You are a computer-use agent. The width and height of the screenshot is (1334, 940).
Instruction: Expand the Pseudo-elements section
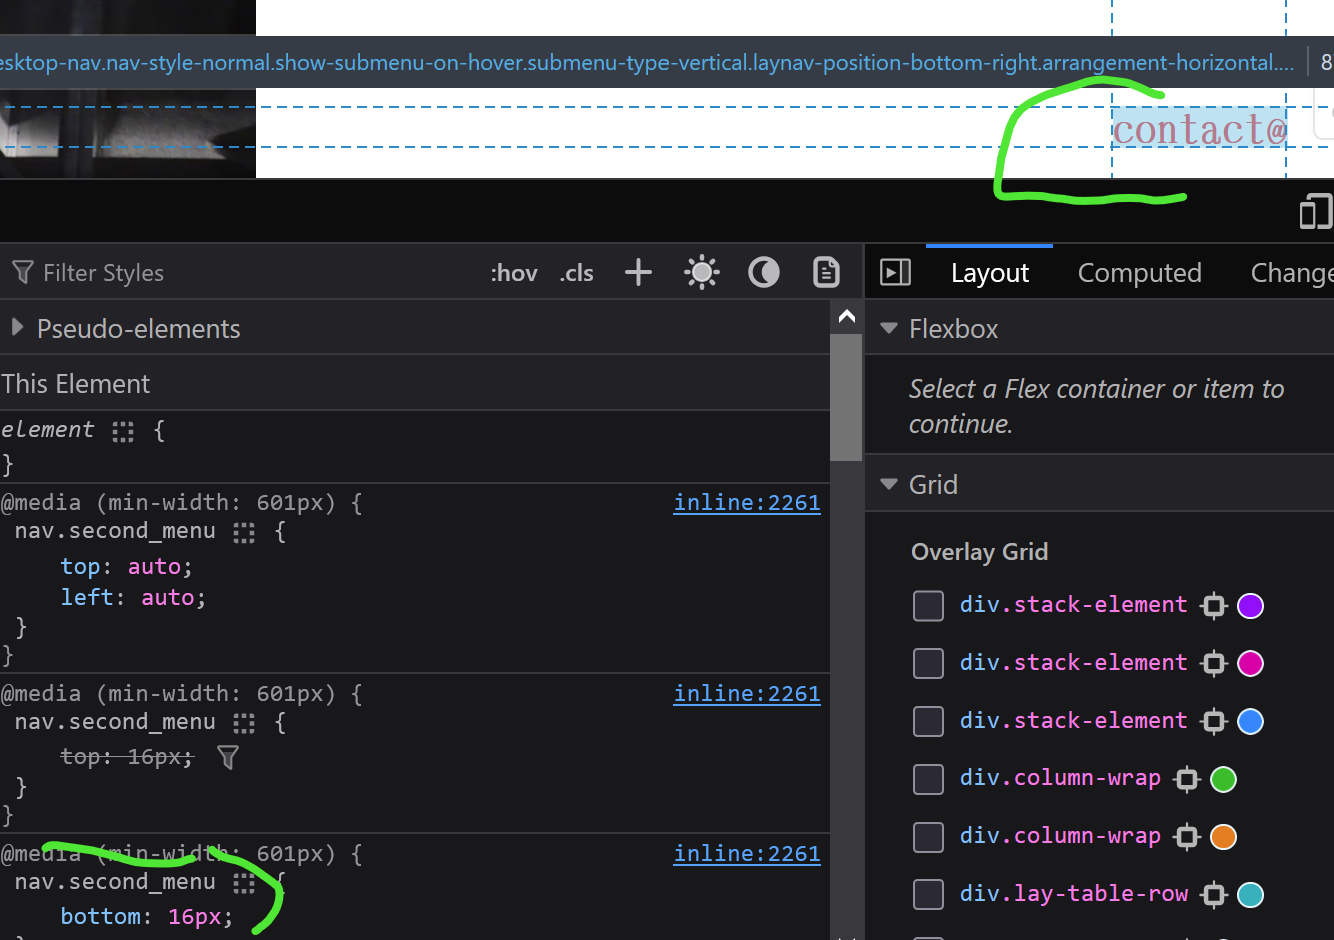tap(17, 328)
